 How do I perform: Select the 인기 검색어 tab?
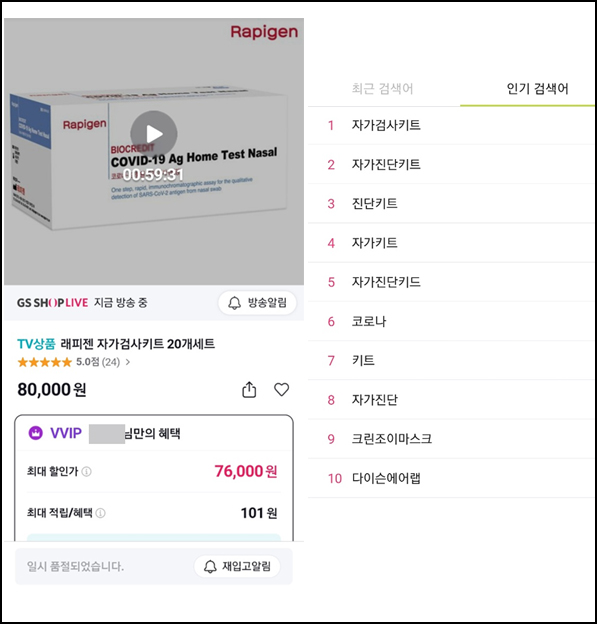tap(537, 88)
